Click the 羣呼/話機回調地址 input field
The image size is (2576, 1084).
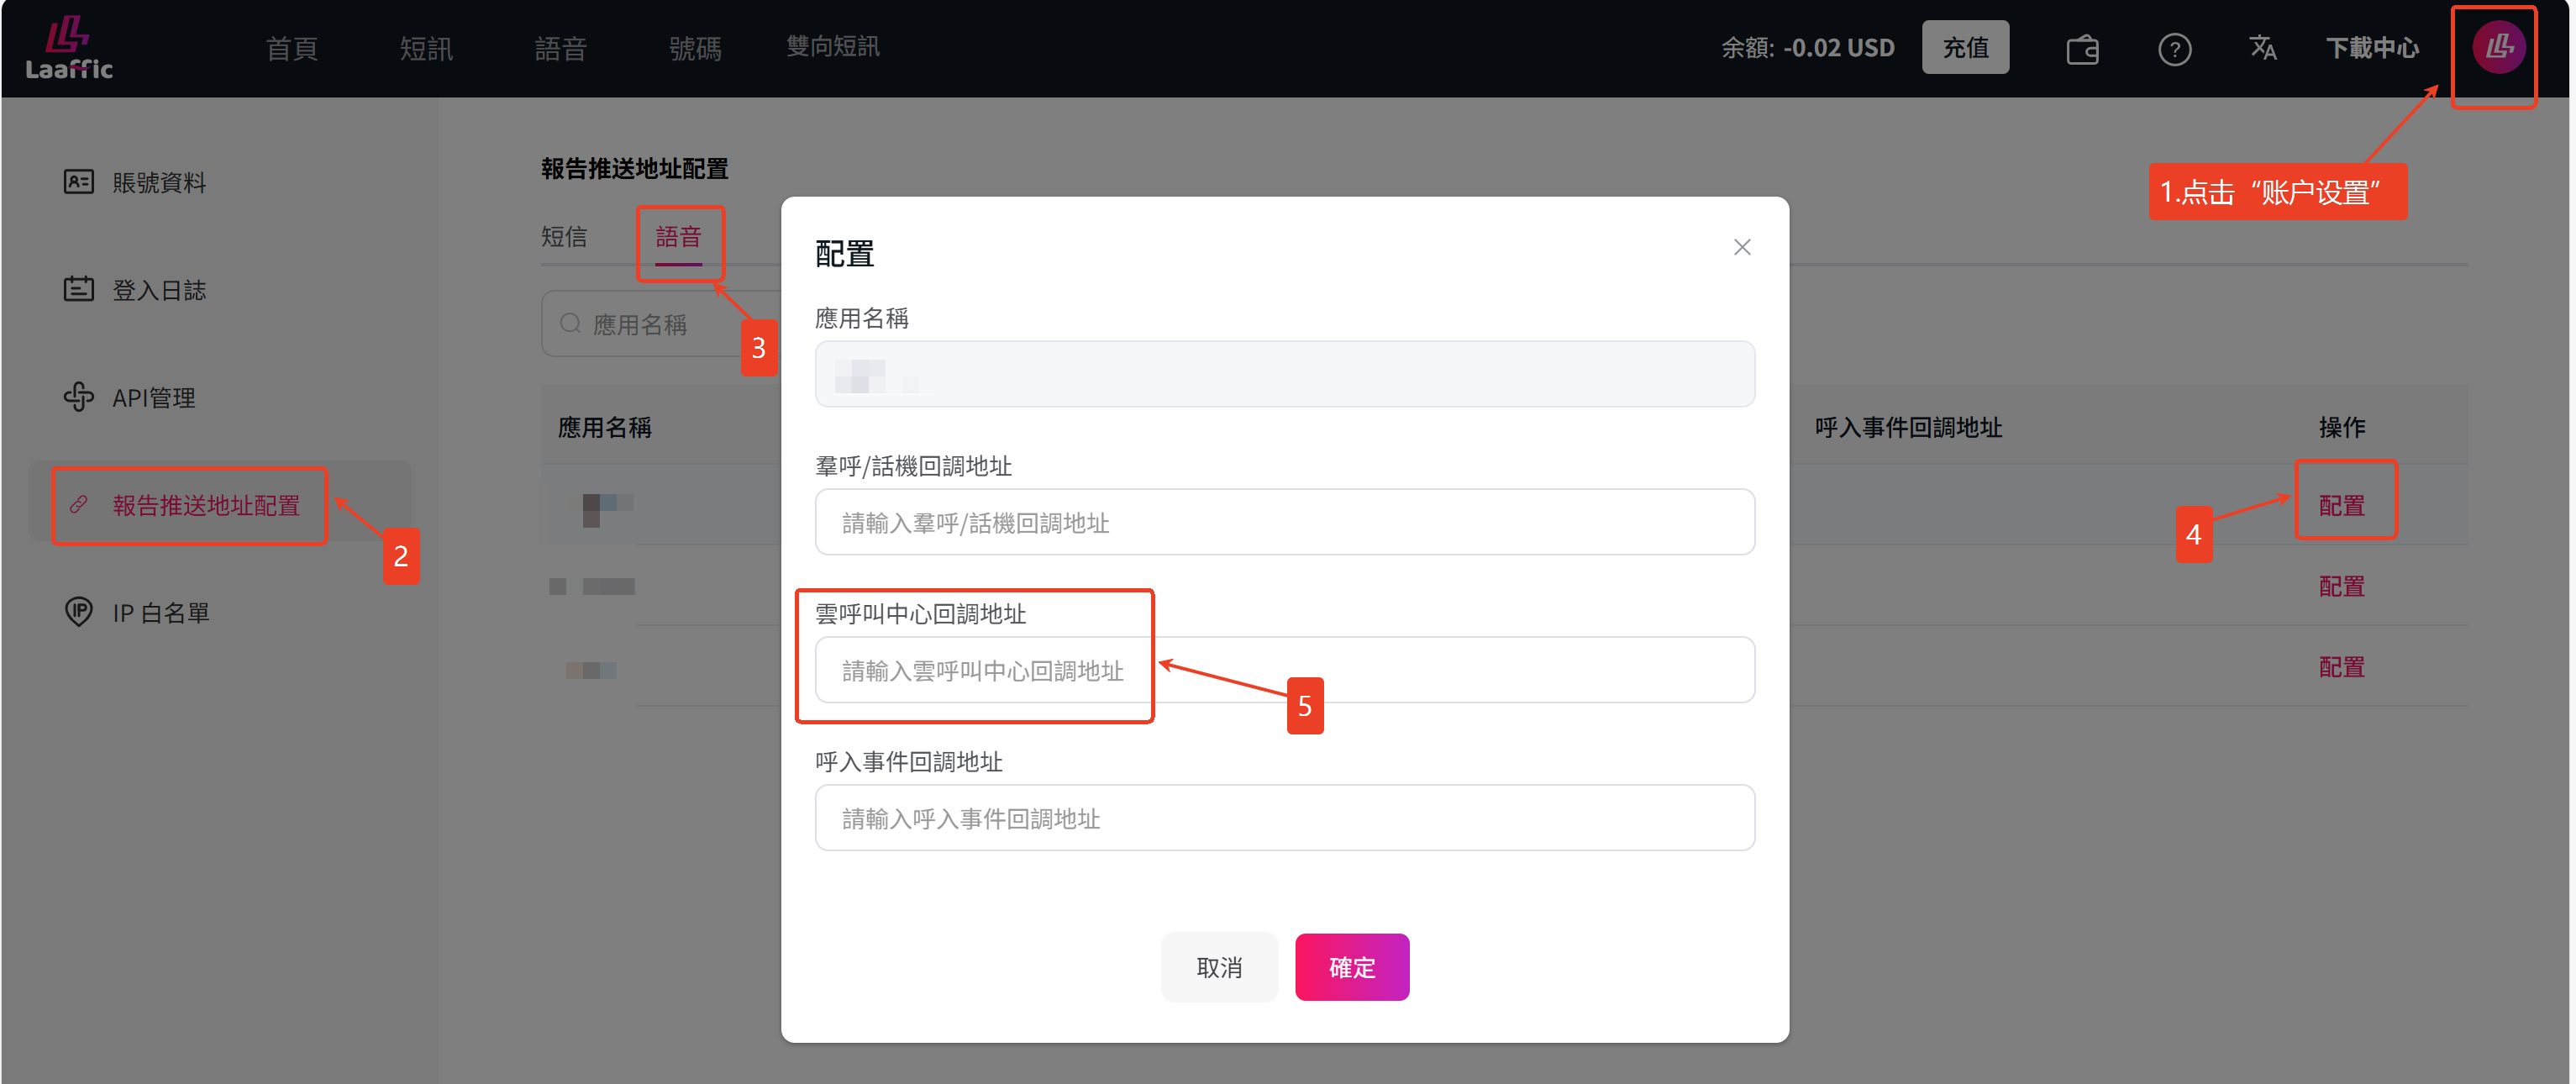1284,522
